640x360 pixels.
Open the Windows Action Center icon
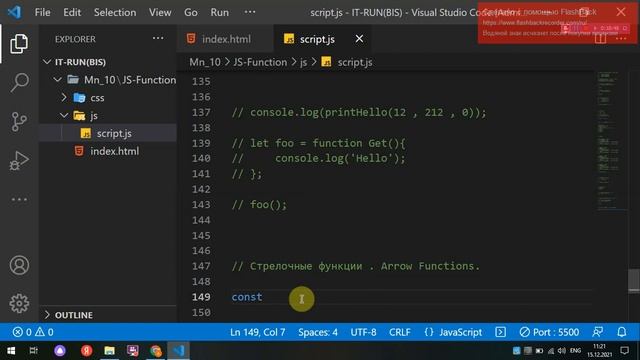[x=624, y=351]
